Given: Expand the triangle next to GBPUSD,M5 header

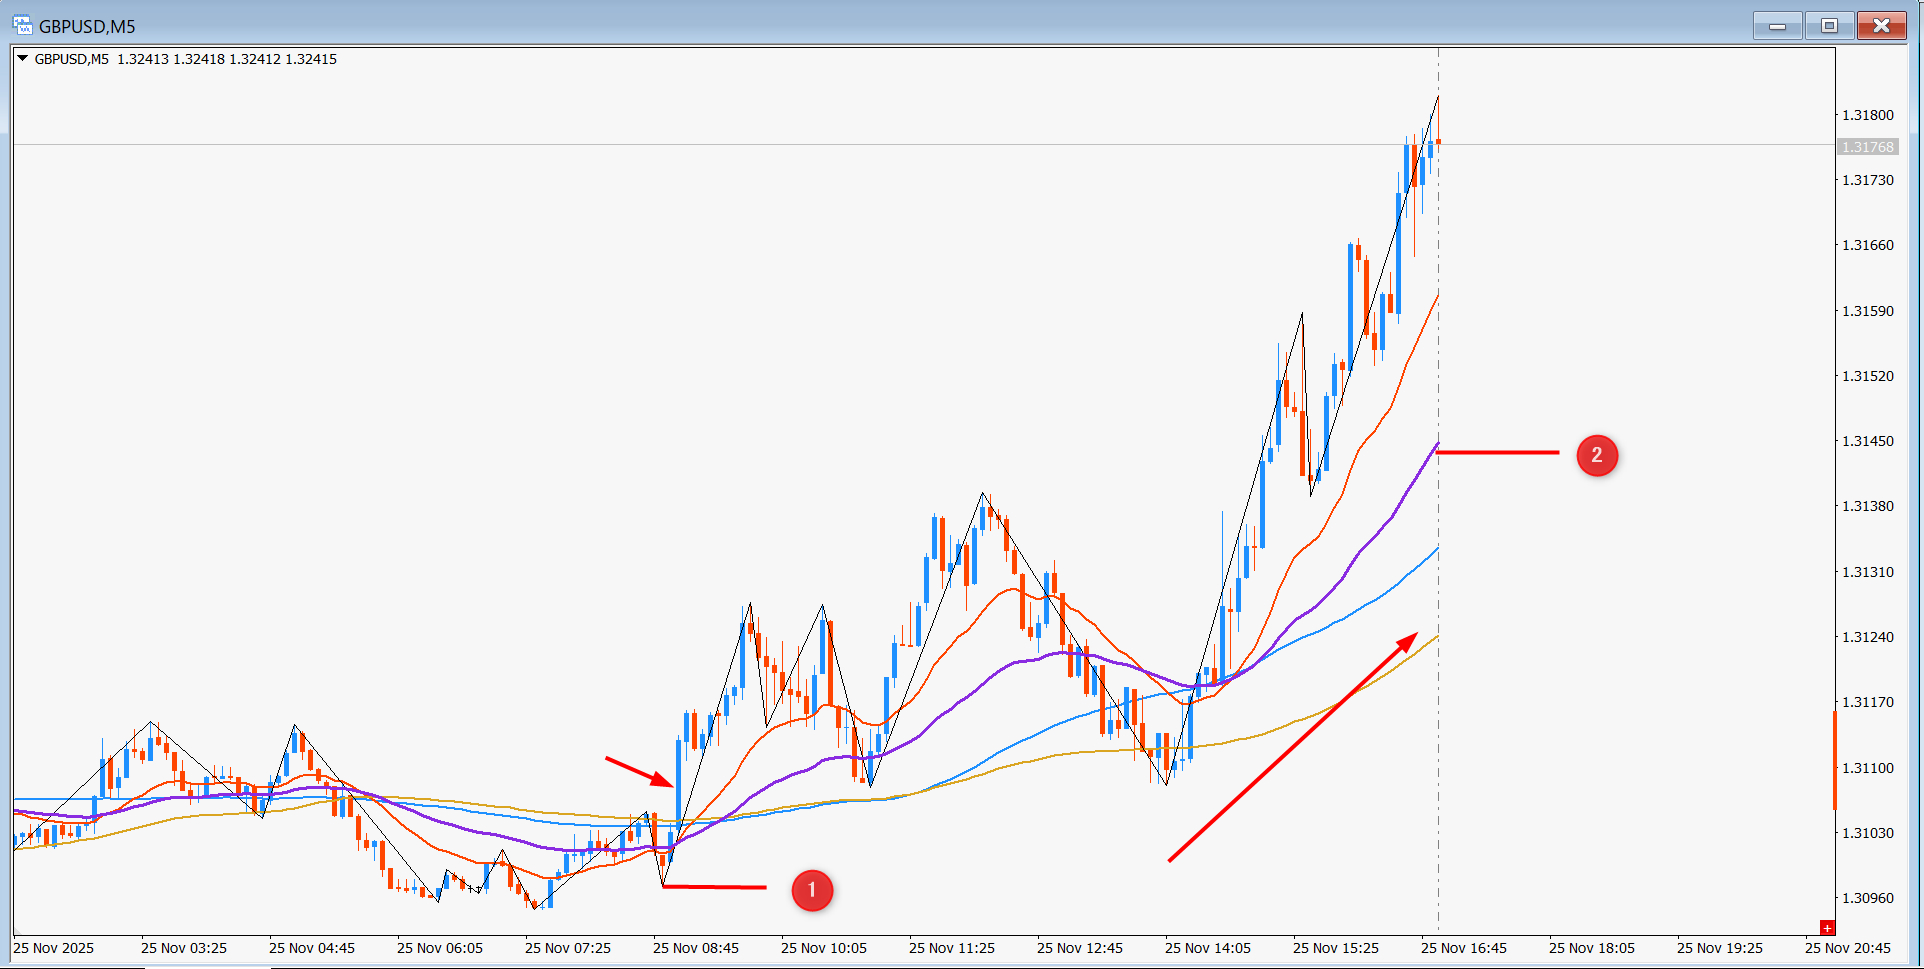Looking at the screenshot, I should [x=22, y=59].
